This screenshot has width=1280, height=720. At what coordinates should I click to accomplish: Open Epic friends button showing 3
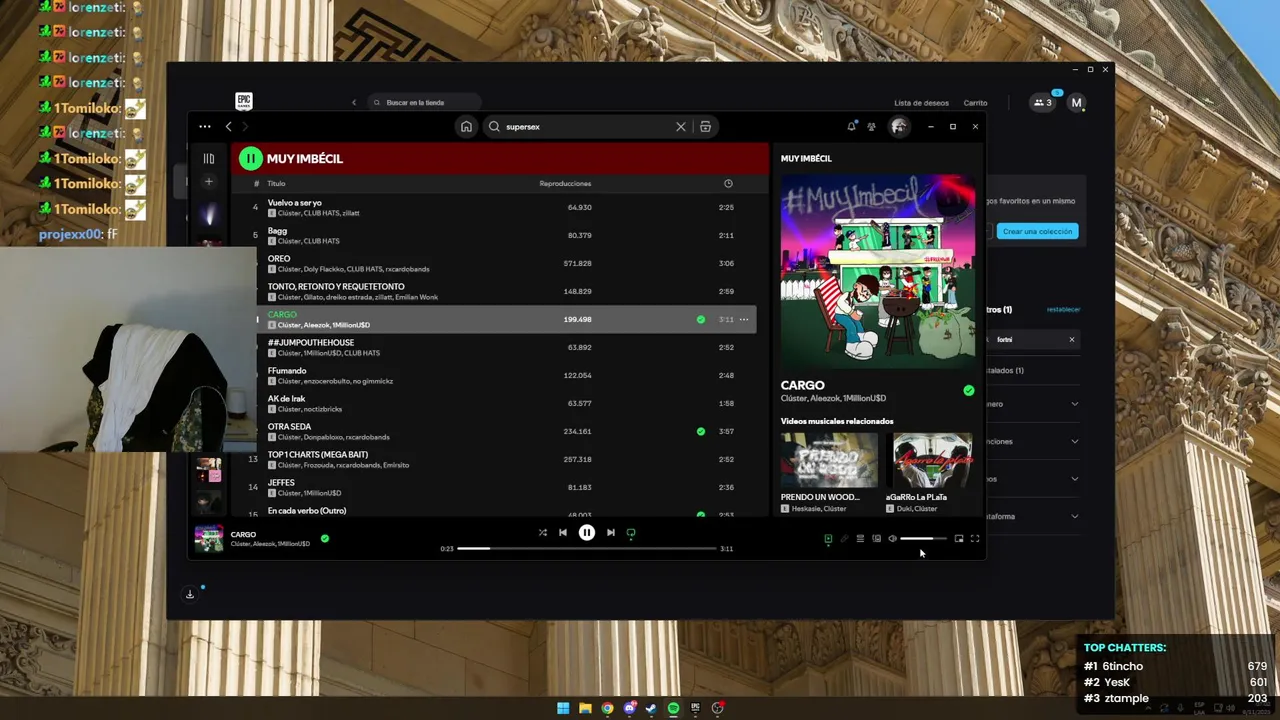point(1043,103)
